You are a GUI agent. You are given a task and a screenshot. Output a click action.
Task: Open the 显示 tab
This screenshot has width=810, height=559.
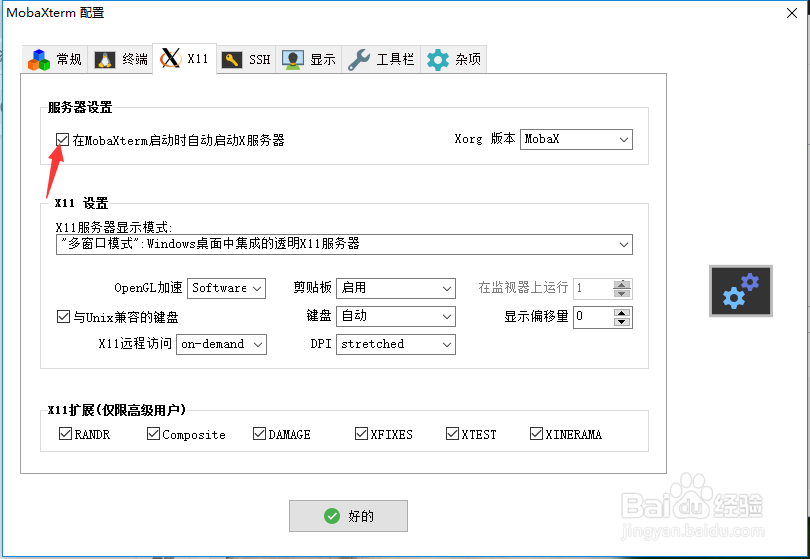(309, 60)
